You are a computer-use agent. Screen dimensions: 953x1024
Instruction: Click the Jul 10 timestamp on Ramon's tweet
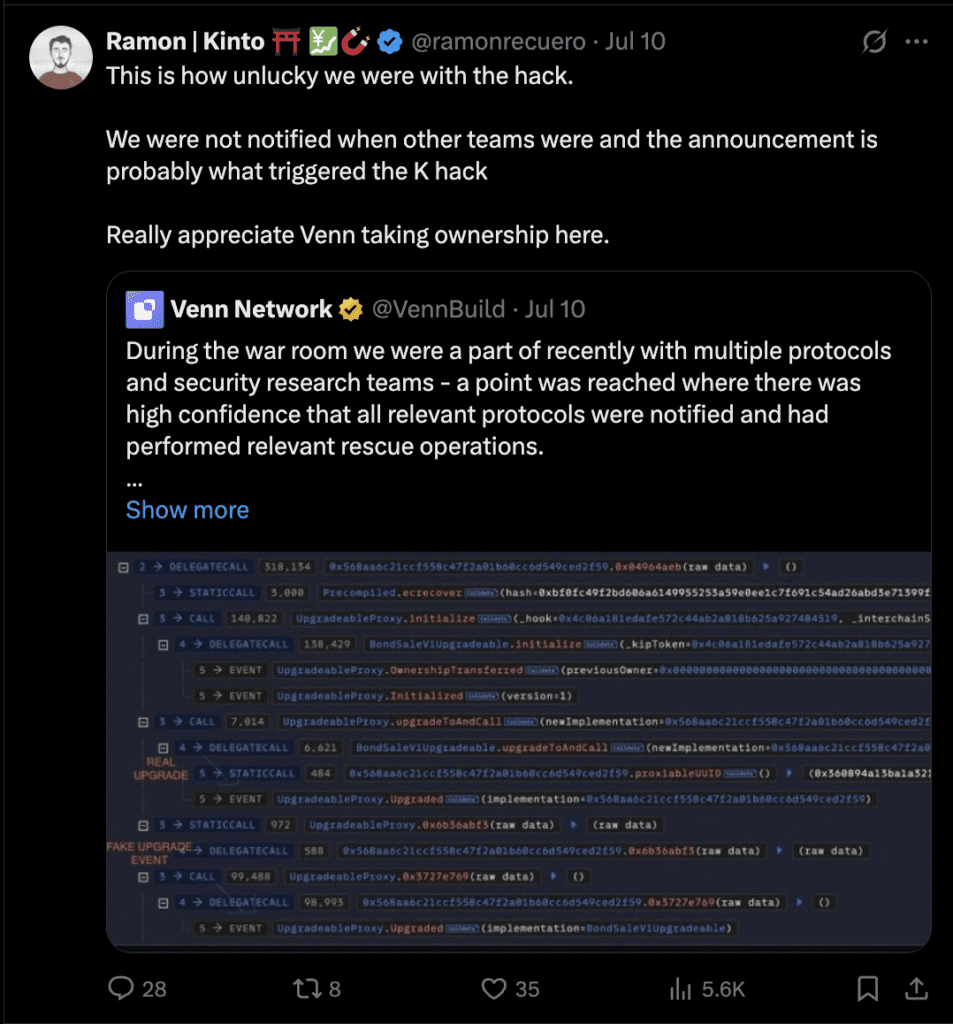636,42
